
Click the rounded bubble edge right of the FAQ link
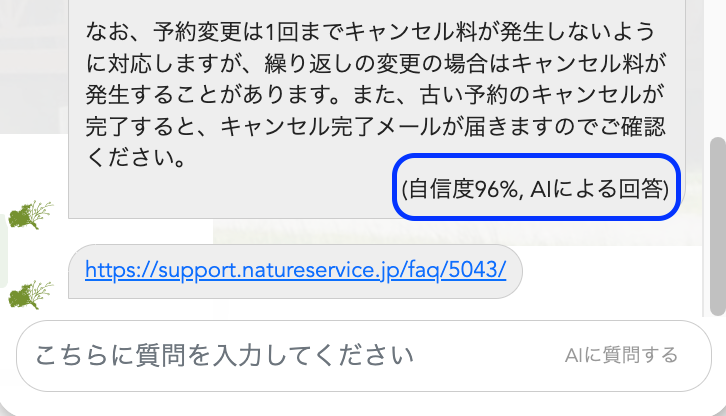click(514, 271)
